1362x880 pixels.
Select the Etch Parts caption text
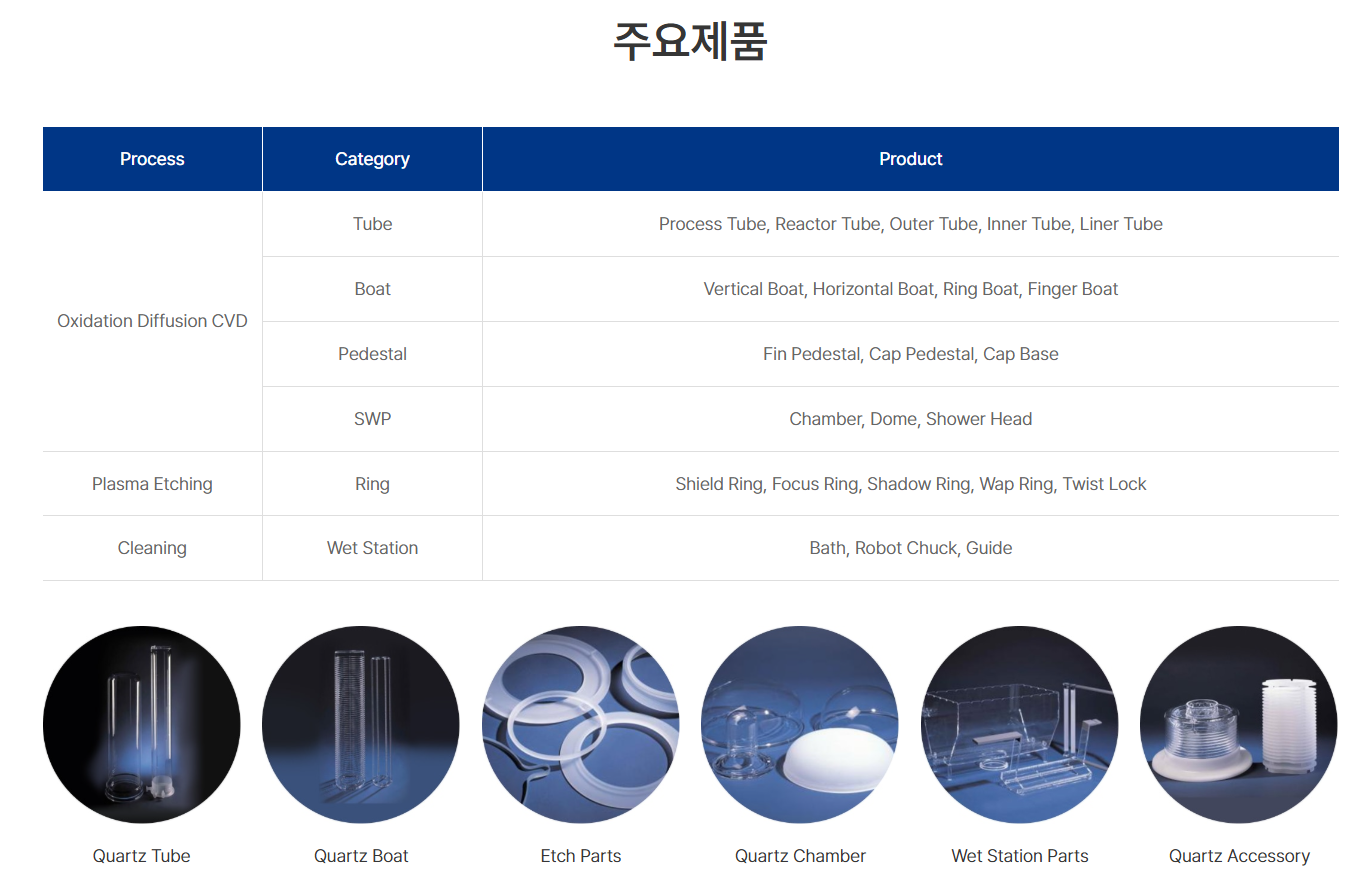[580, 856]
